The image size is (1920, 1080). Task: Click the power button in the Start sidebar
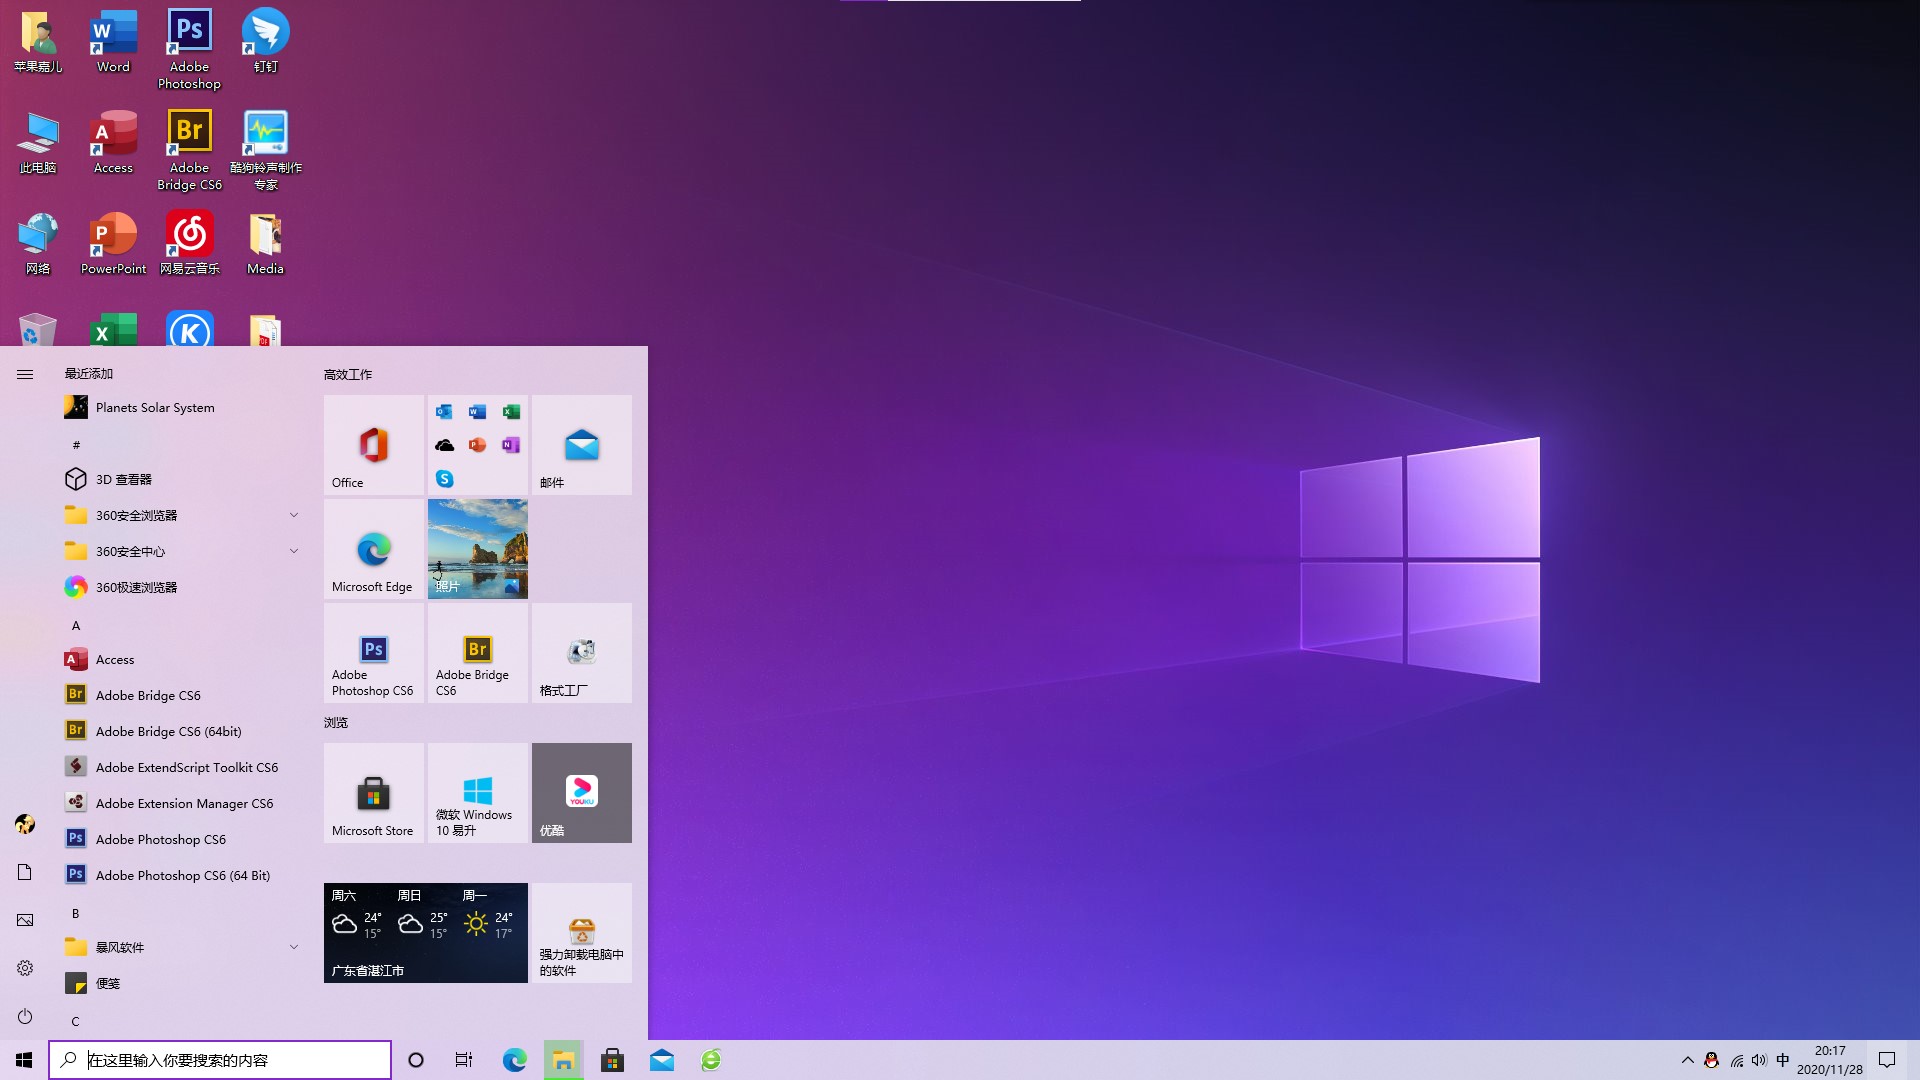(x=24, y=1017)
